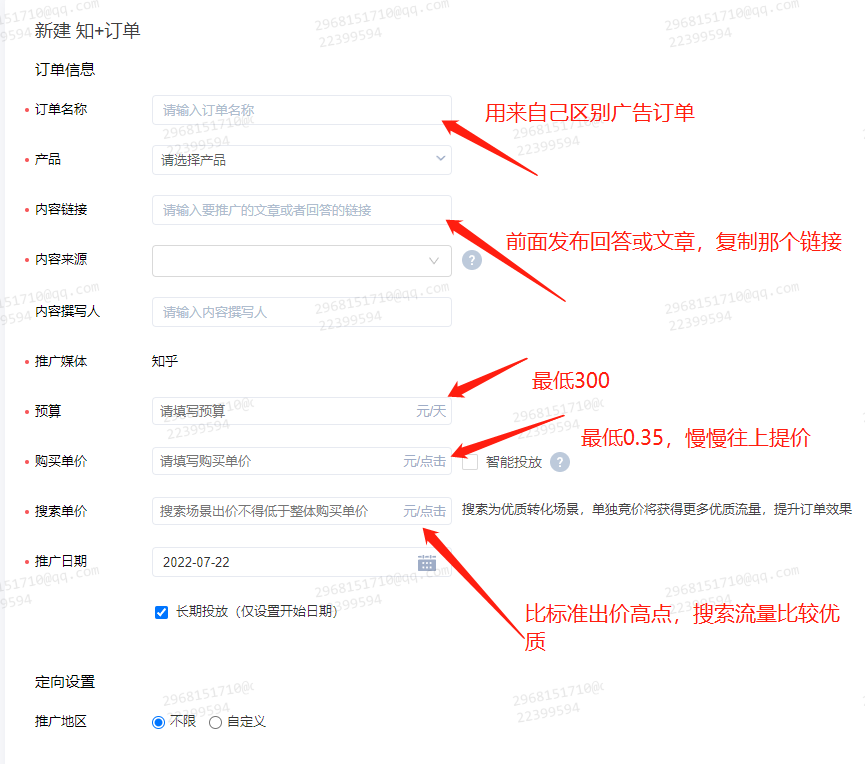This screenshot has height=764, width=865.
Task: Click the 内容链接 input field
Action: 302,210
